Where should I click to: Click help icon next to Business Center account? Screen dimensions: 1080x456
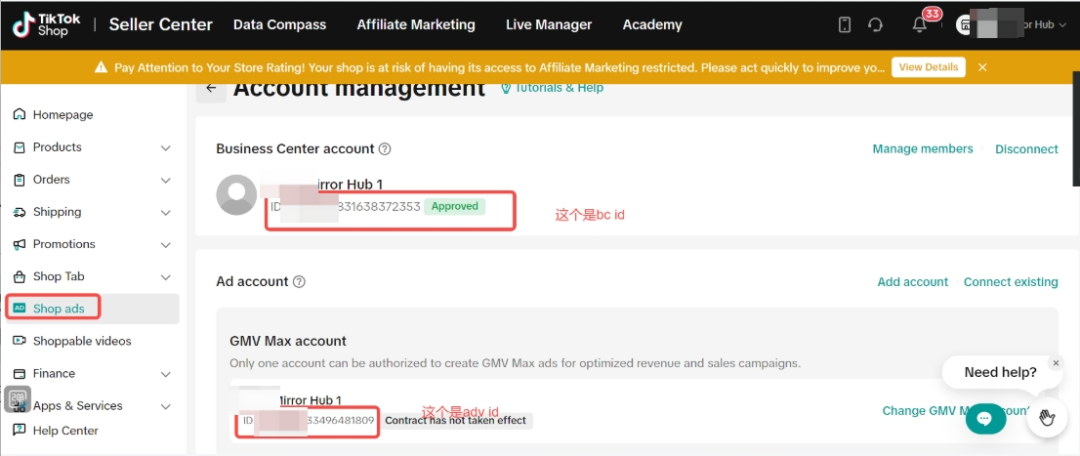[385, 149]
